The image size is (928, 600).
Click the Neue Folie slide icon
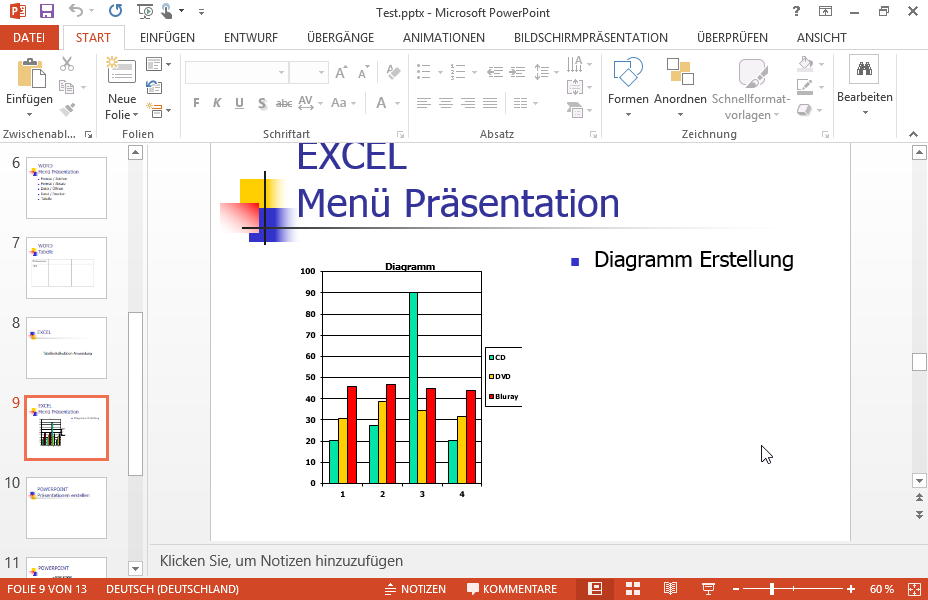tap(121, 69)
